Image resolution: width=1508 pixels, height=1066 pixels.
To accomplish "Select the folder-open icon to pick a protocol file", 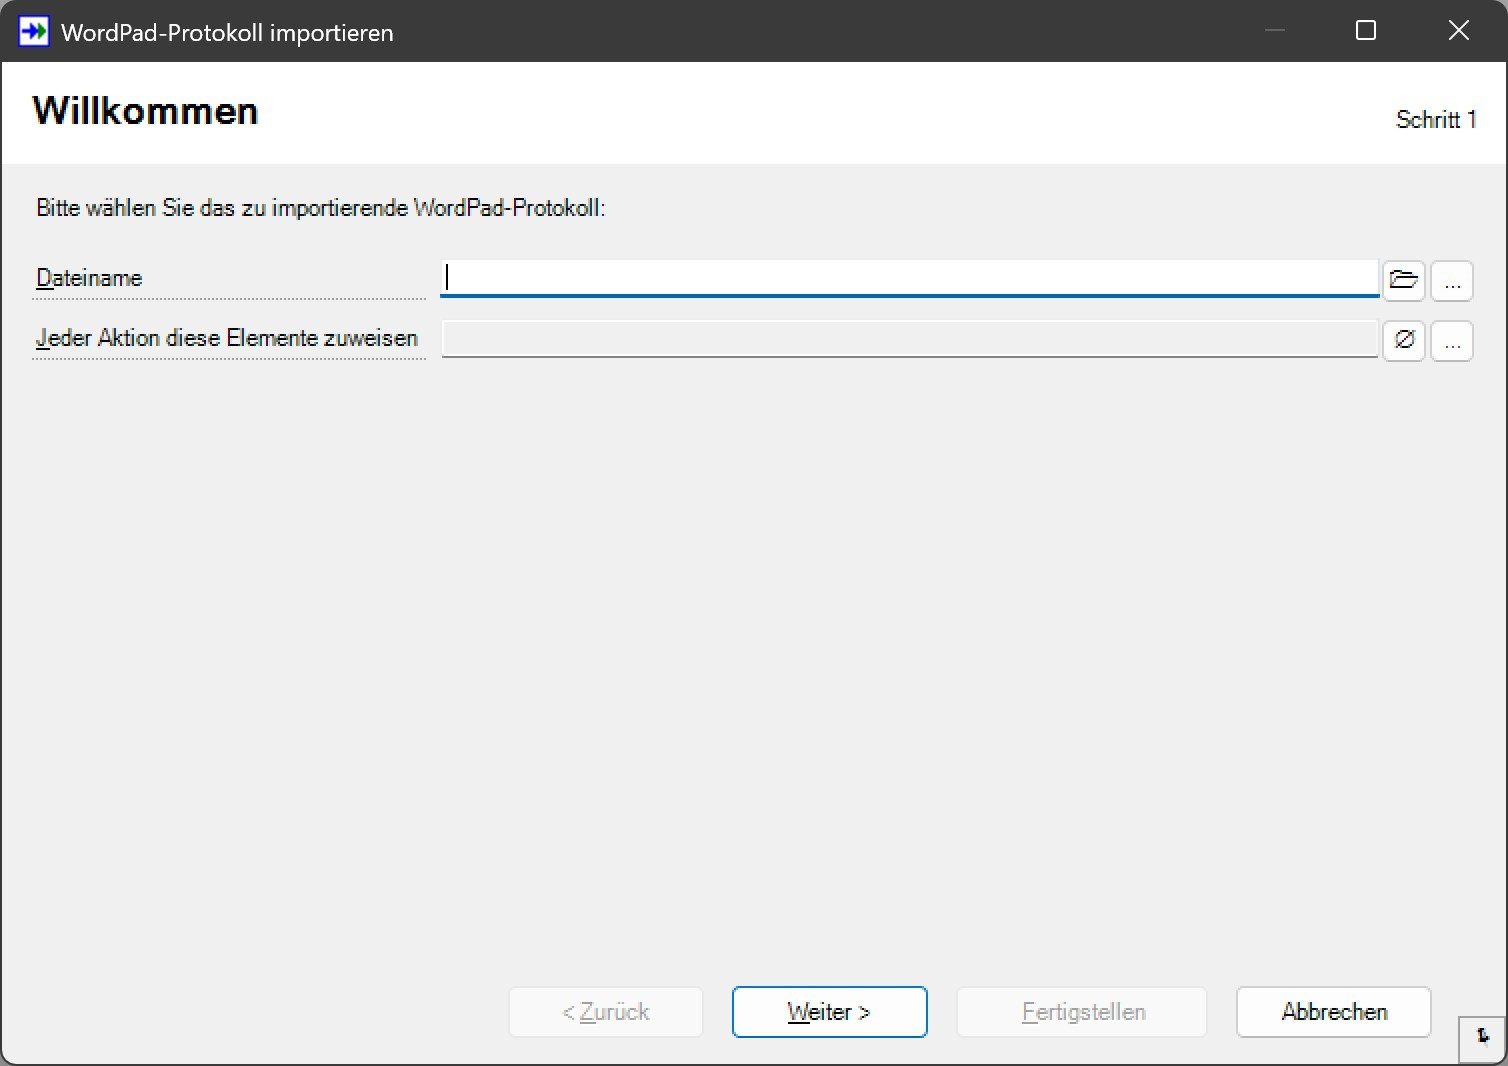I will [x=1403, y=281].
